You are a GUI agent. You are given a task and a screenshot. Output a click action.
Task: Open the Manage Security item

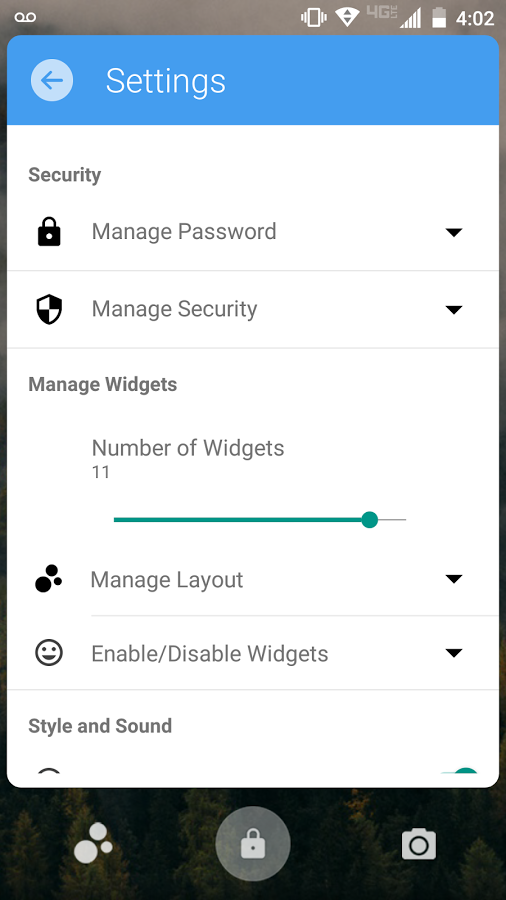253,309
